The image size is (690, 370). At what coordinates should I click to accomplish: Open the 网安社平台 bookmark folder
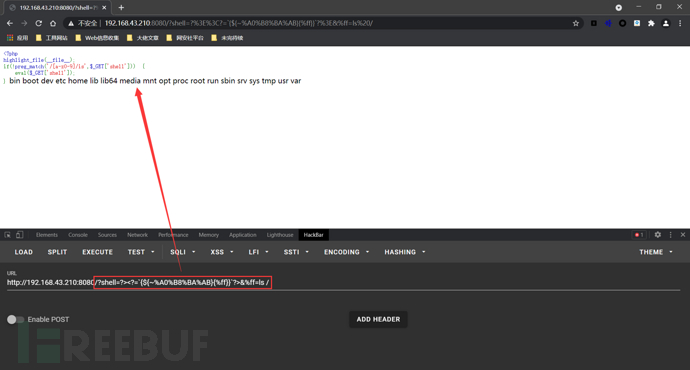tap(185, 38)
